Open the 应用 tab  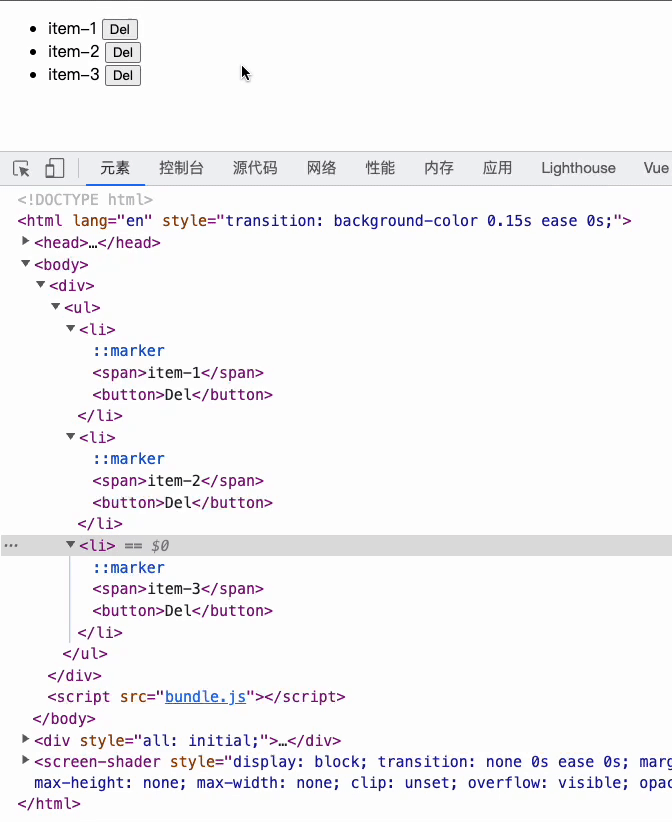coord(497,168)
